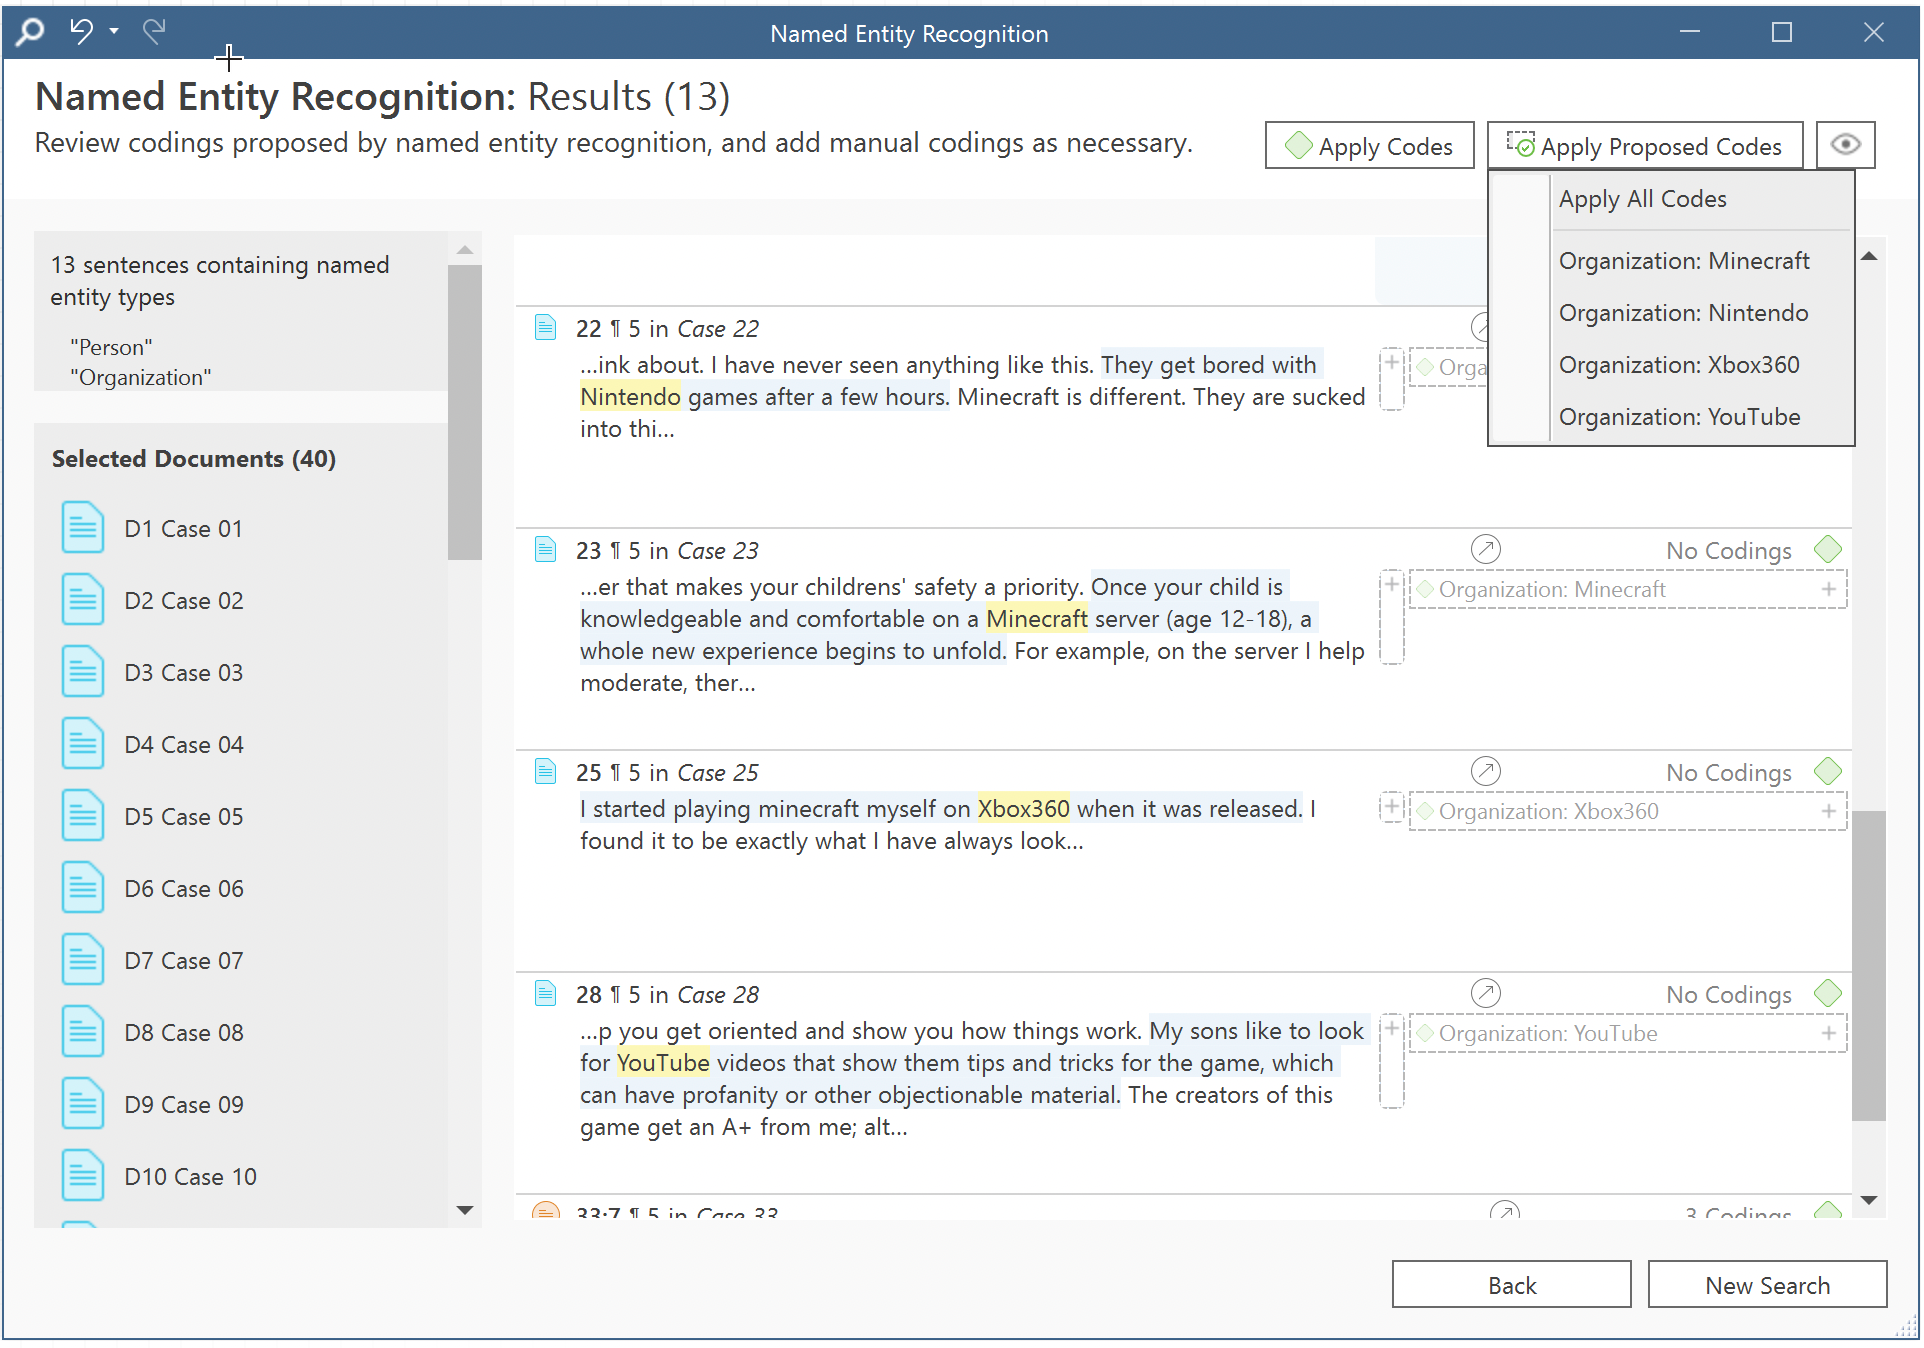Toggle the eye preview button
Screen dimensions: 1924x1348
click(1844, 145)
